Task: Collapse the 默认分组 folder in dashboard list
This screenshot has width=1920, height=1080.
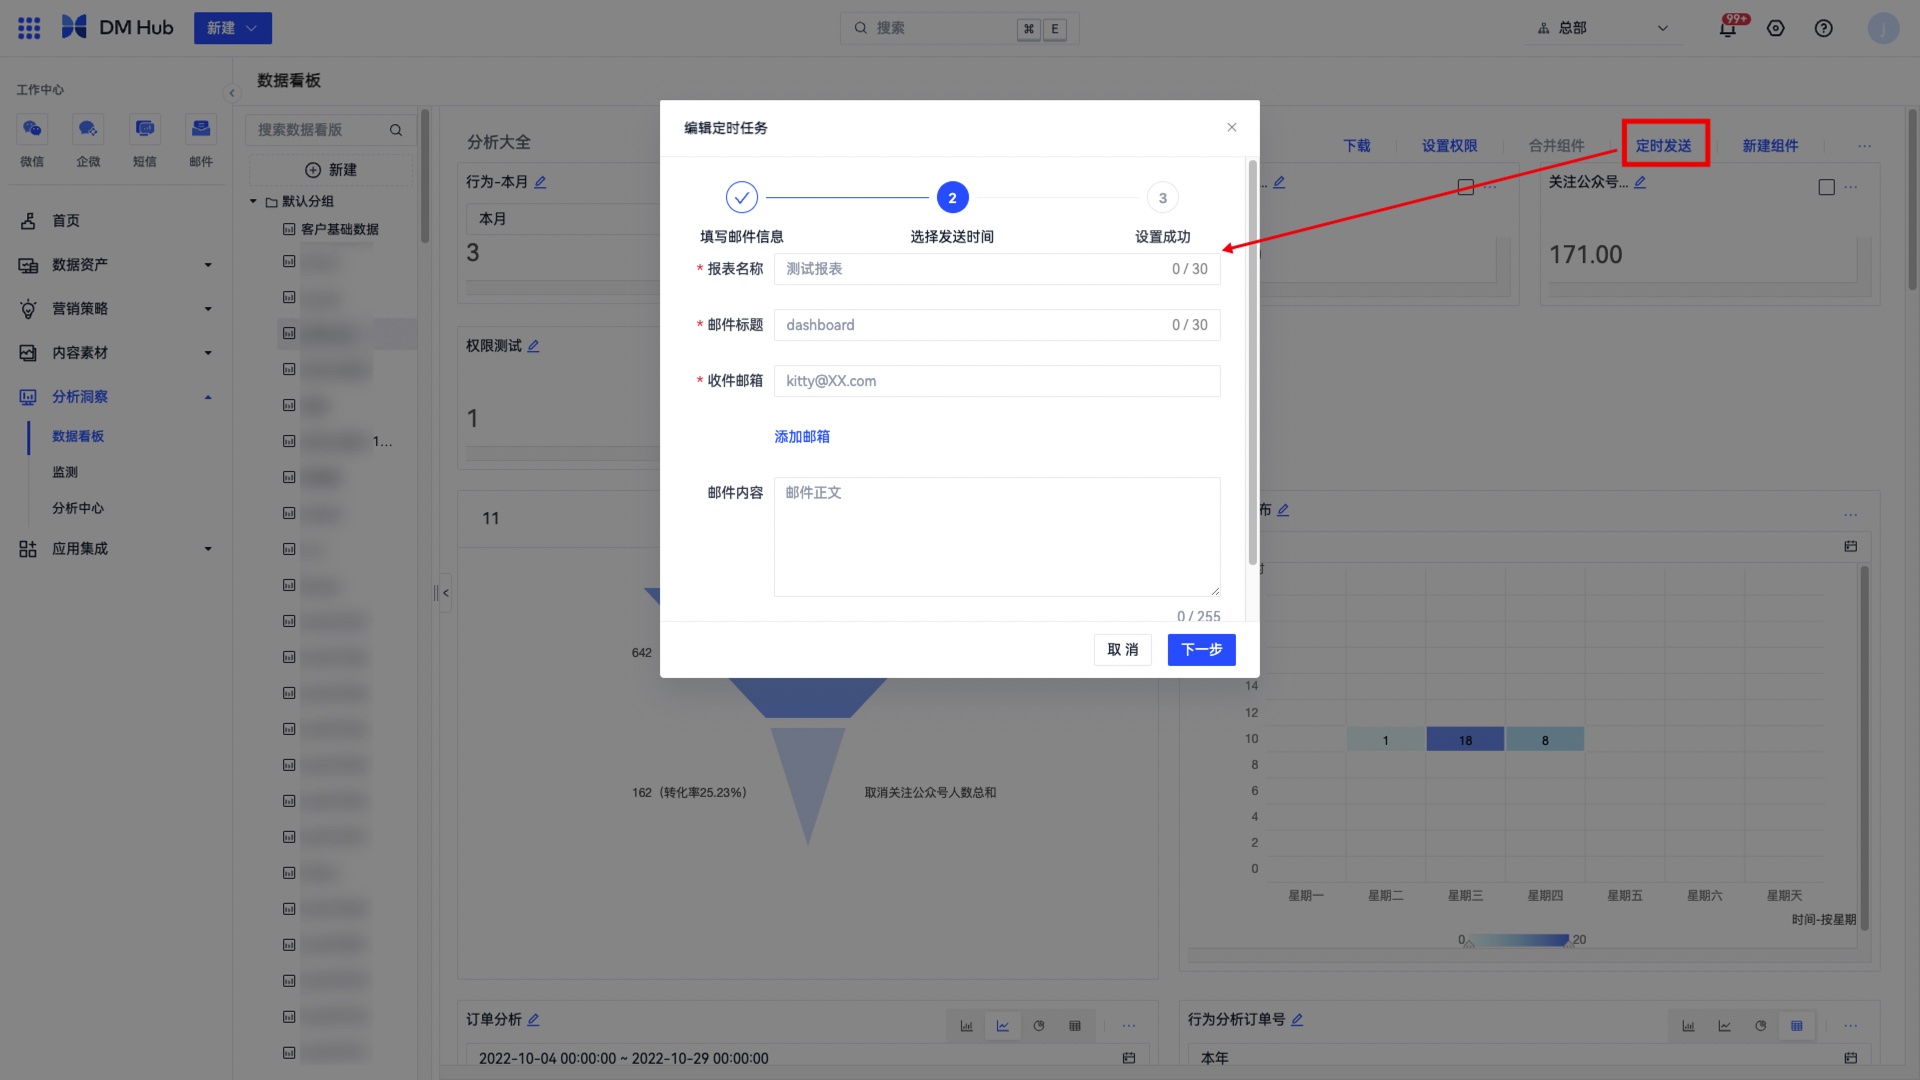Action: pos(253,201)
